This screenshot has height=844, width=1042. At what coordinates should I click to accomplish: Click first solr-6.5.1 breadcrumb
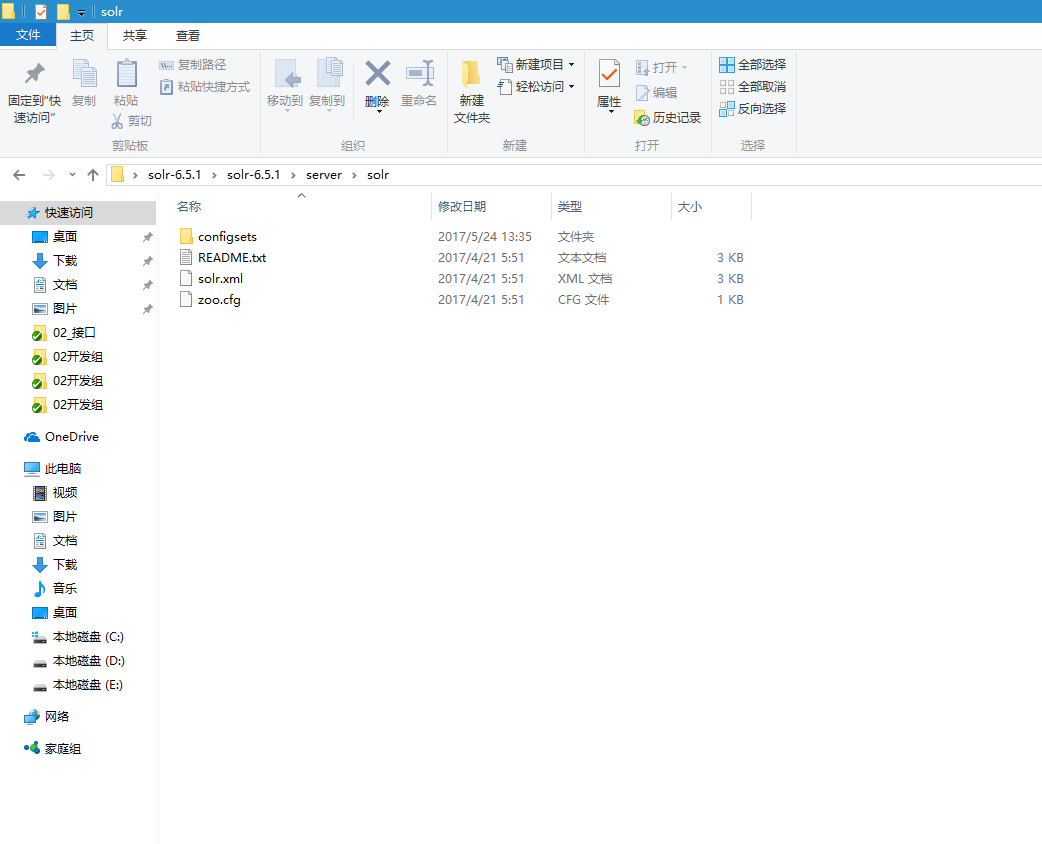click(x=174, y=175)
